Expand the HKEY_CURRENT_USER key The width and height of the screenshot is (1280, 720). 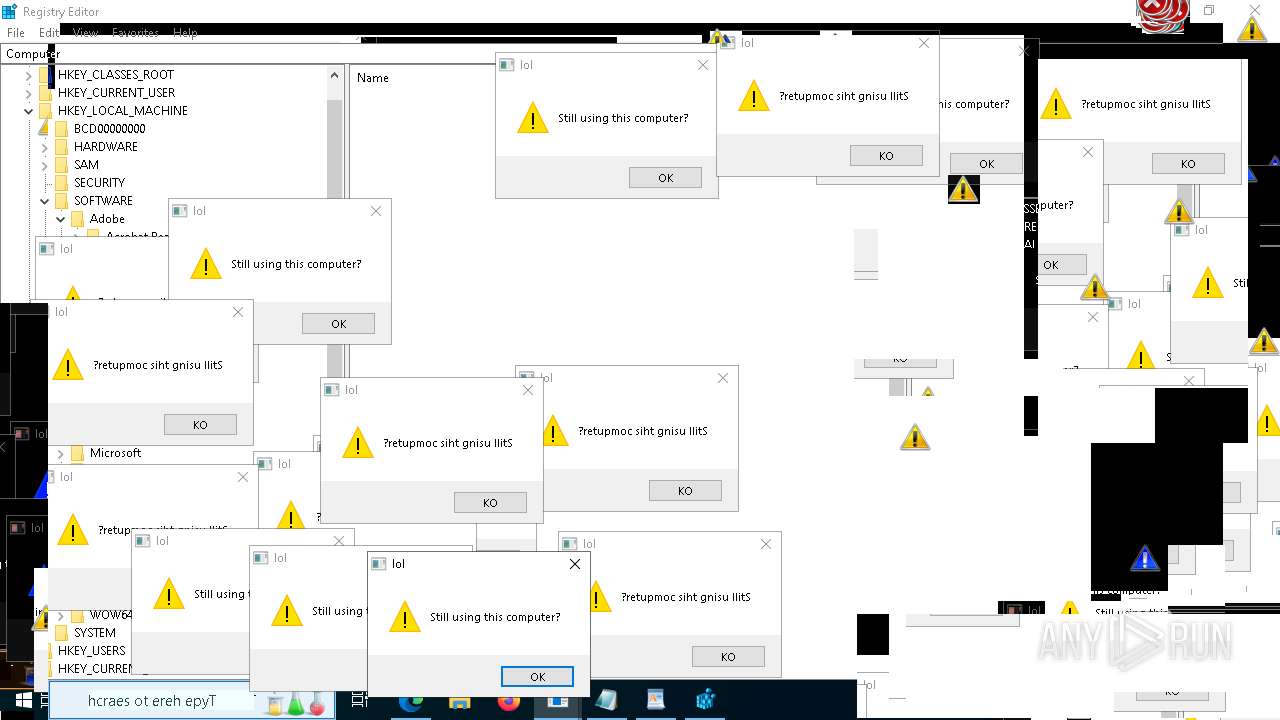(x=29, y=93)
